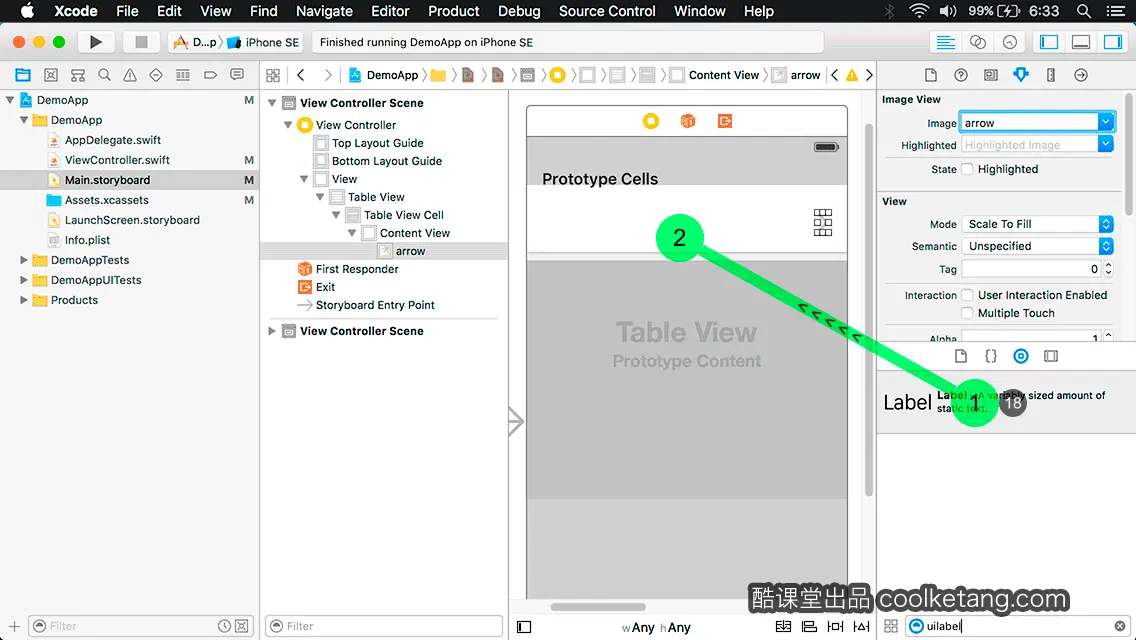Select Assets.xcassets in the navigator

click(x=106, y=200)
